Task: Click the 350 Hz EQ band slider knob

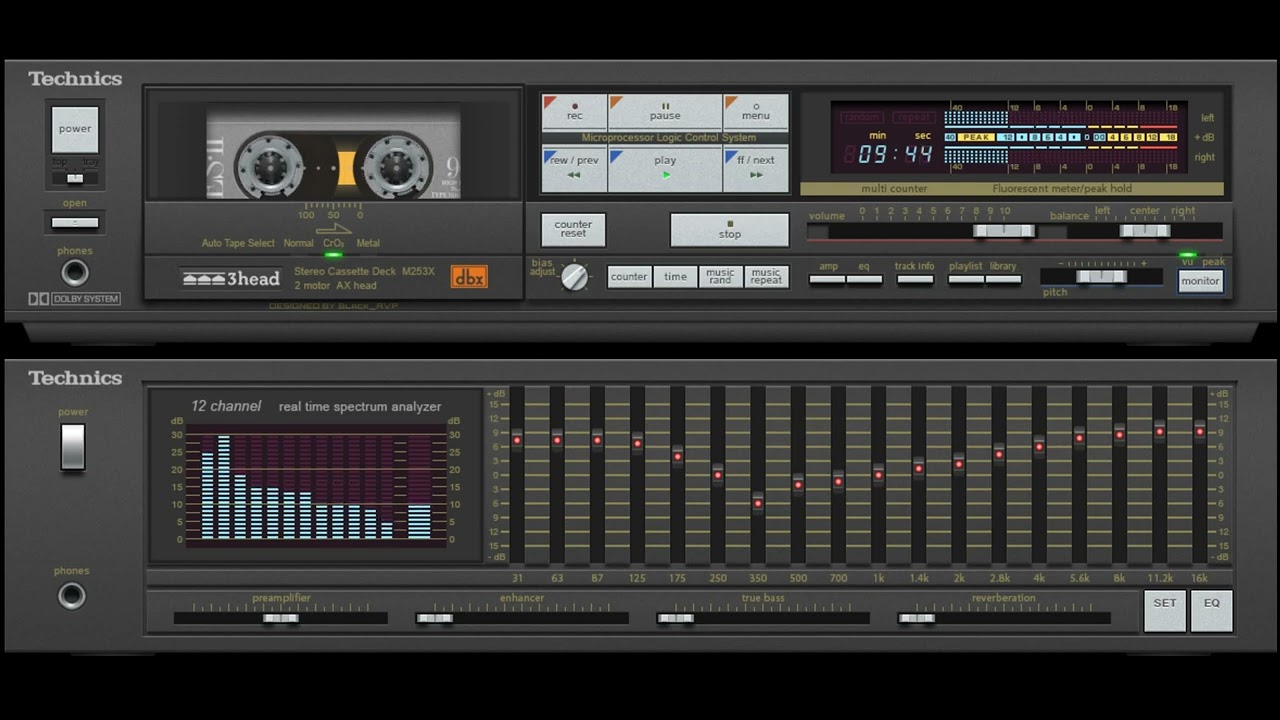Action: [758, 503]
